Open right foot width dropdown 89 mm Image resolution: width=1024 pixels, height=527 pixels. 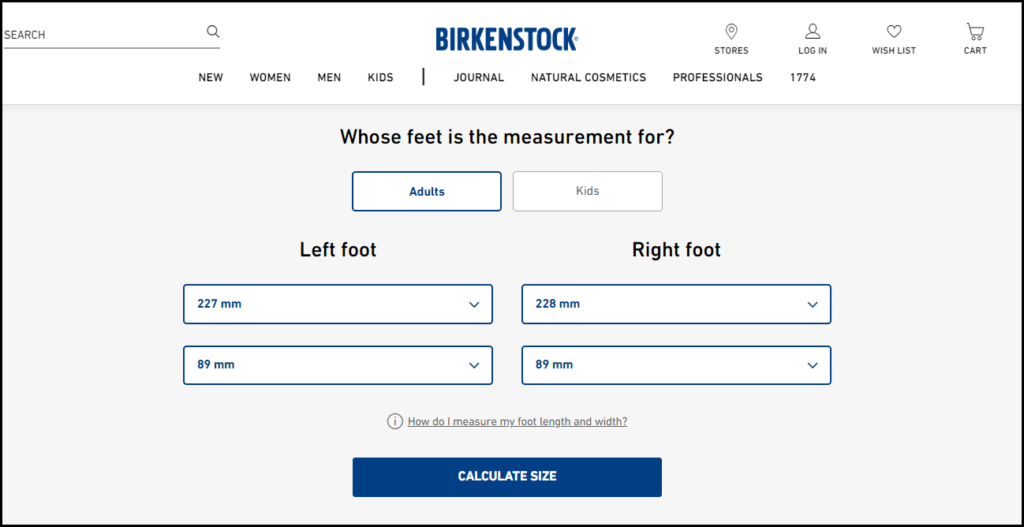click(x=676, y=365)
